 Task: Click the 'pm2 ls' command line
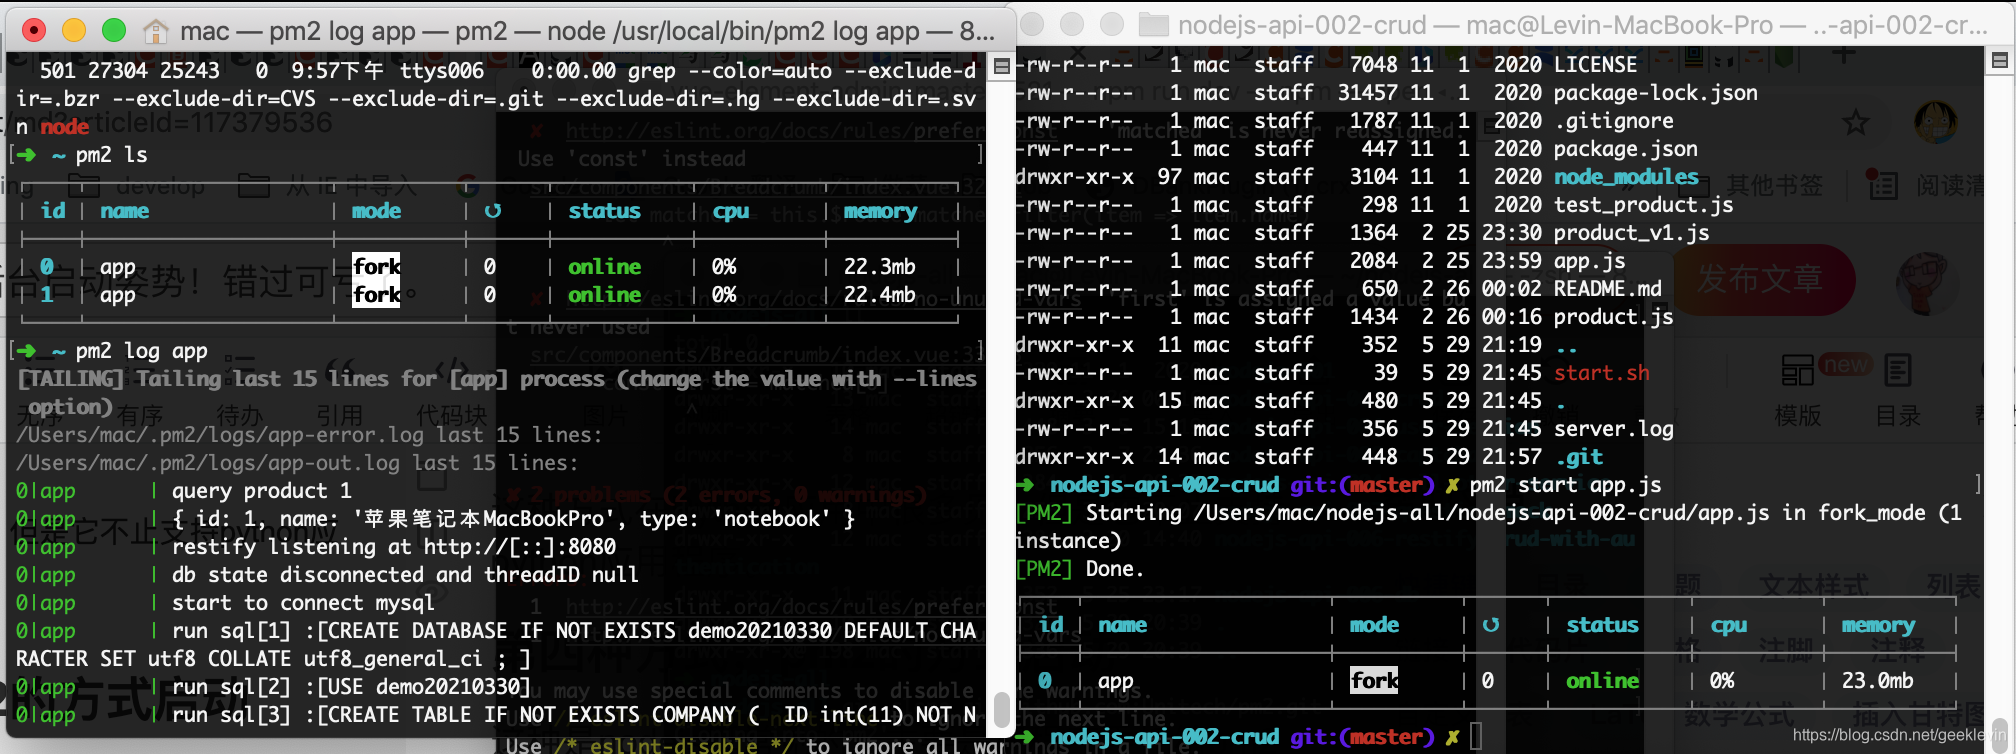[x=111, y=155]
